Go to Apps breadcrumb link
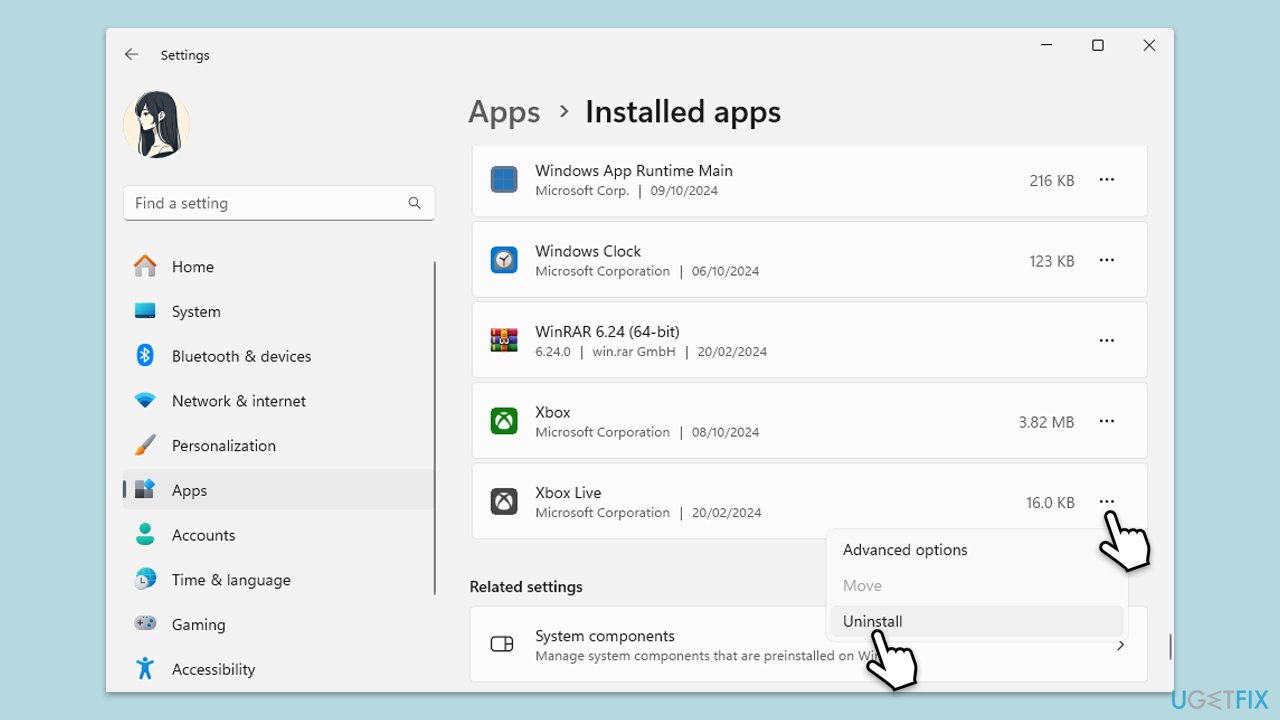This screenshot has height=720, width=1280. click(505, 112)
